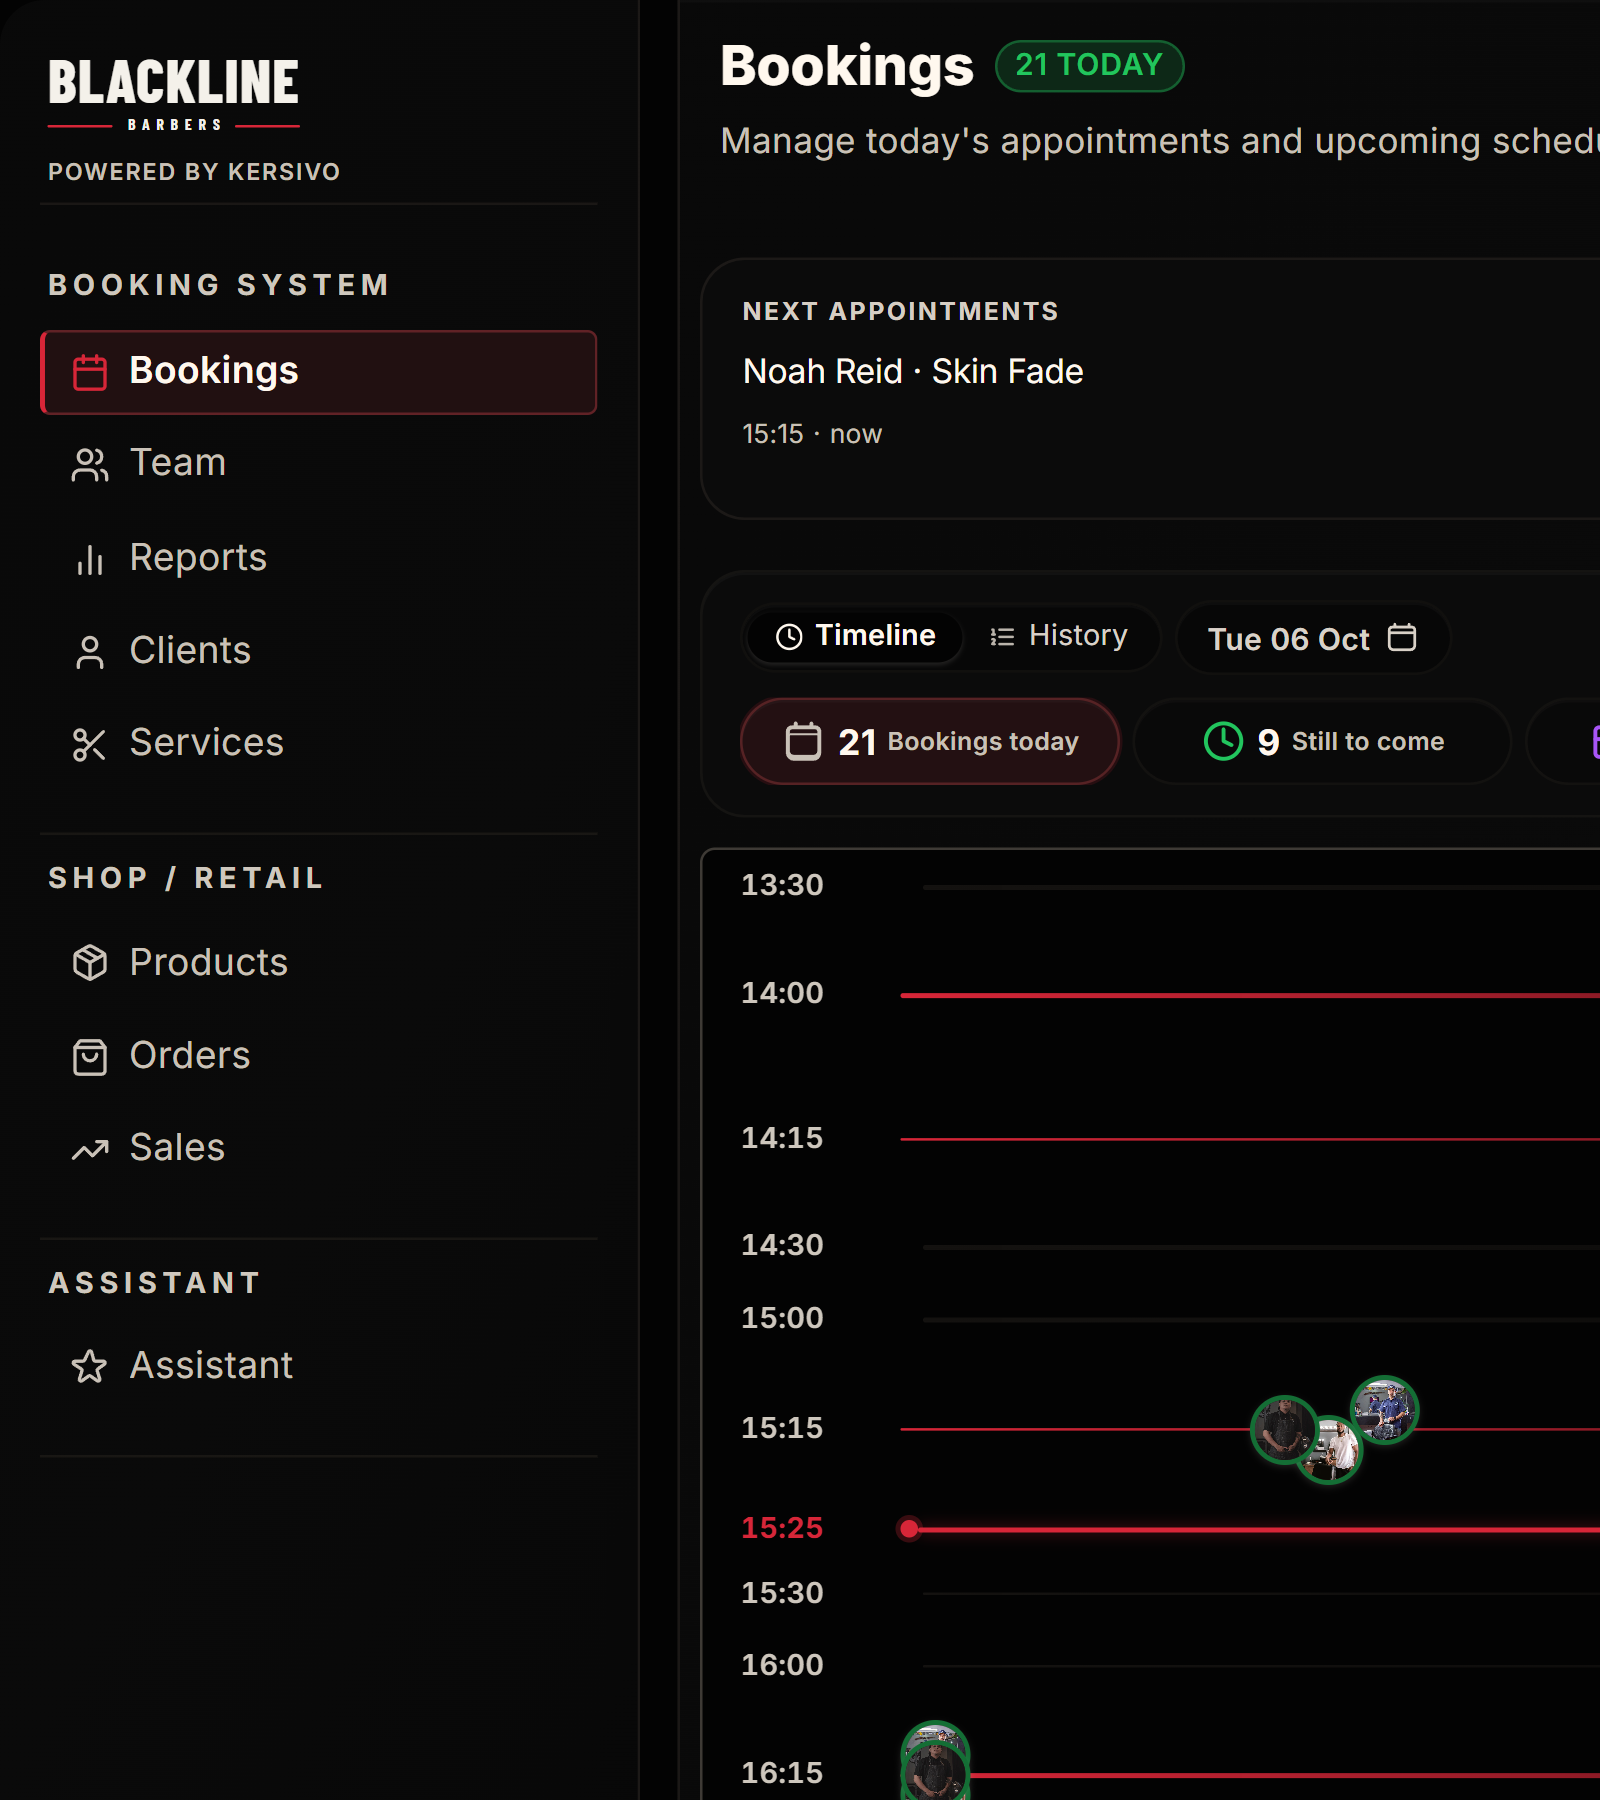Image resolution: width=1600 pixels, height=1800 pixels.
Task: Open the Sales page
Action: pyautogui.click(x=318, y=1148)
